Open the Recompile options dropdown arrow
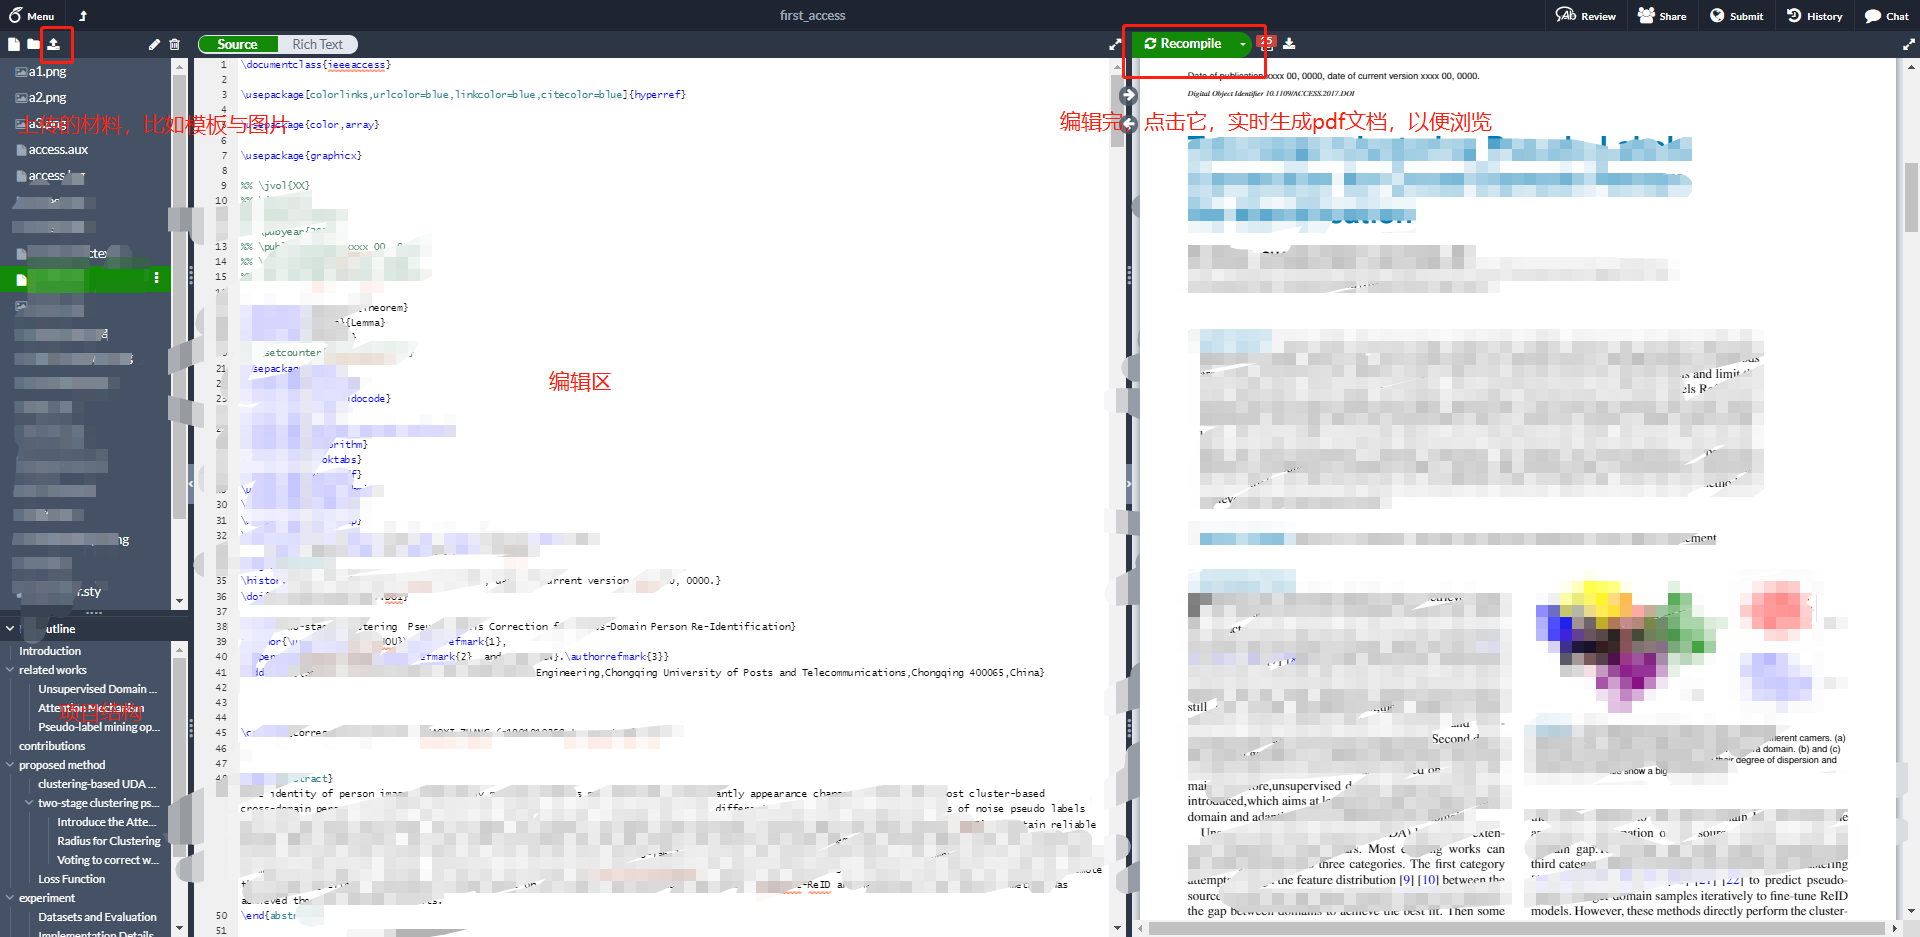Screen dimensions: 1920x937 pyautogui.click(x=1243, y=43)
